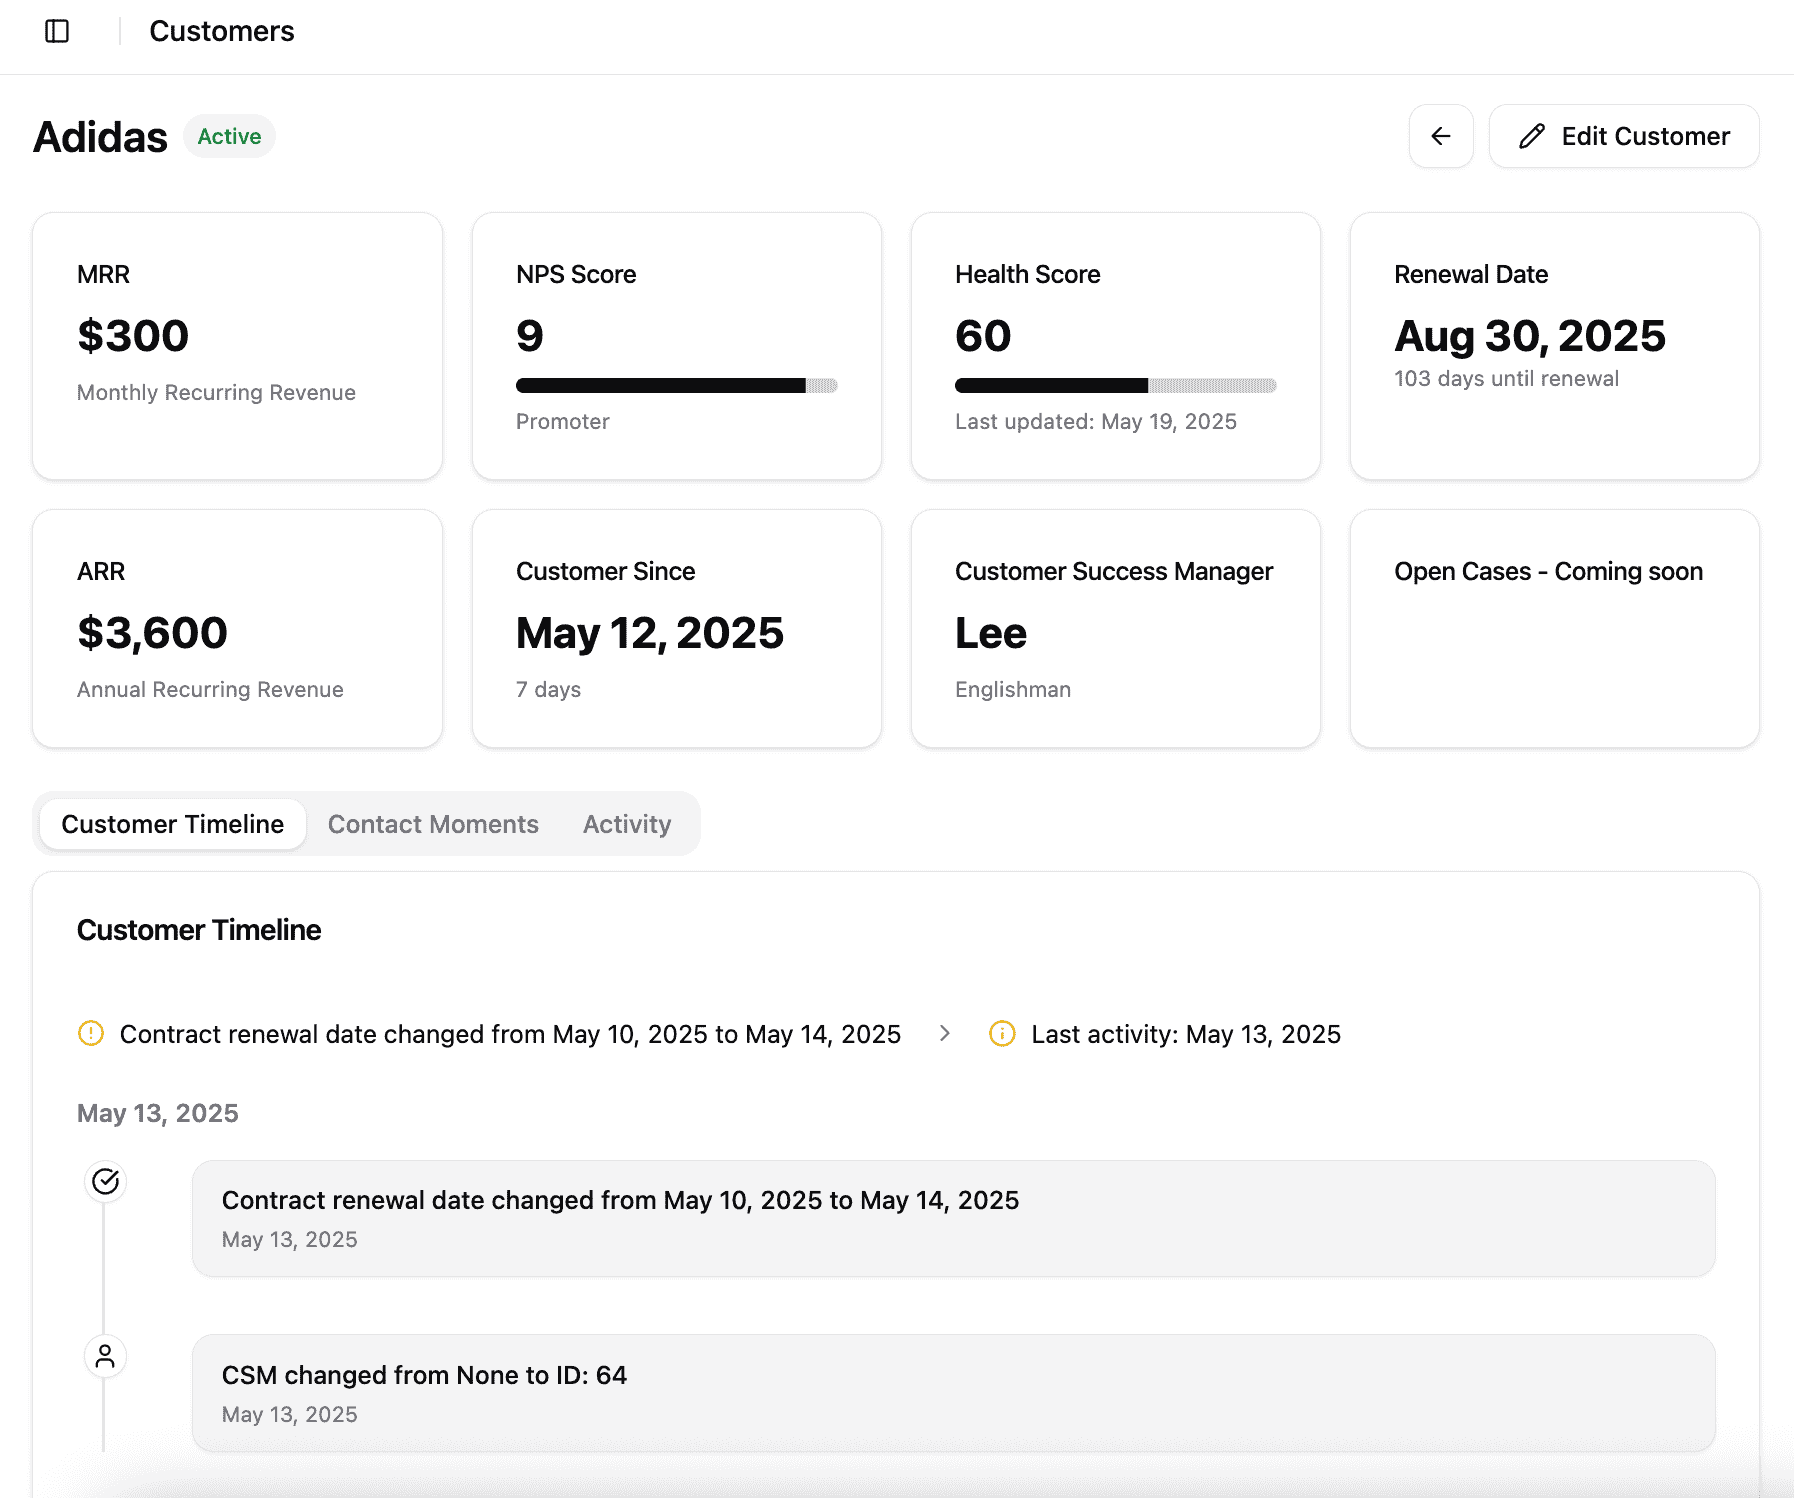
Task: Open the contract renewal date changed entry
Action: tap(953, 1218)
